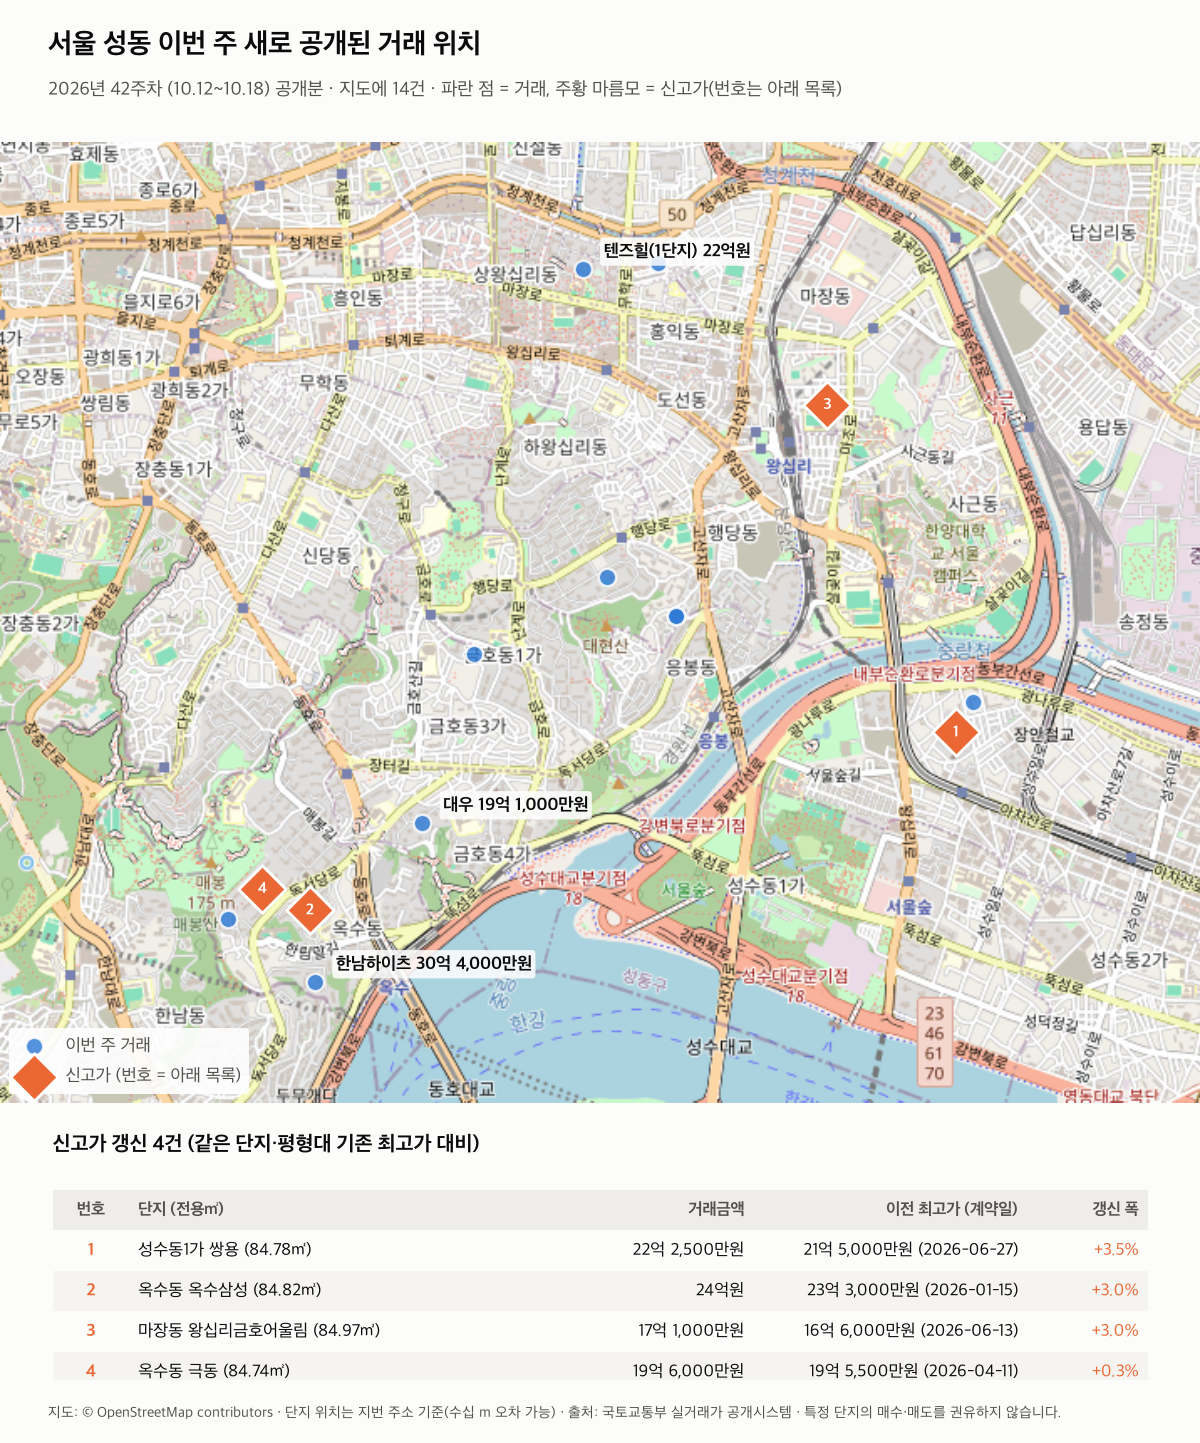Click legend text 신고가 (번호 = 아래 목록)

tap(153, 1075)
